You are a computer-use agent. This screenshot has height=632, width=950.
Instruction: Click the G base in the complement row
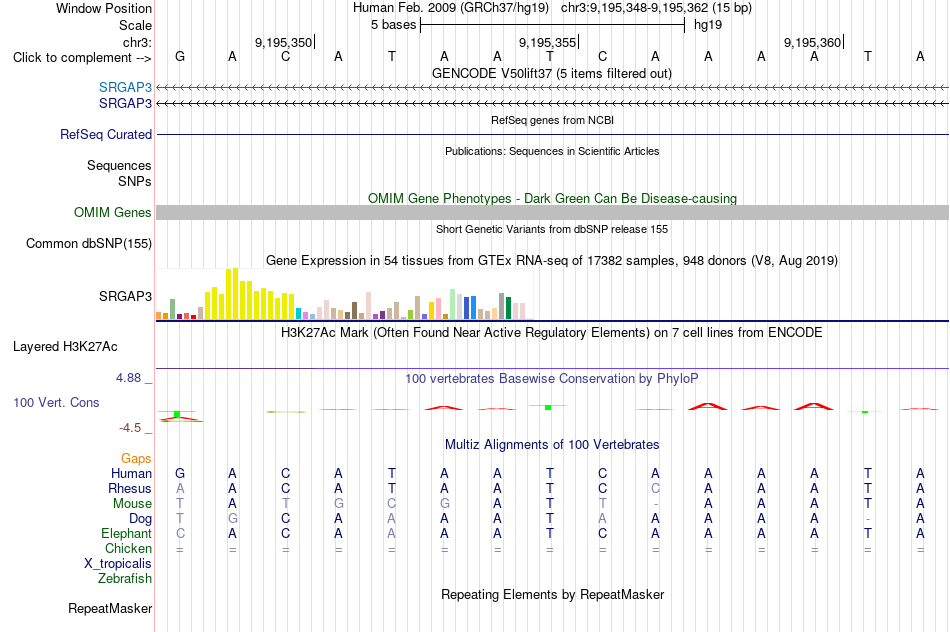(x=180, y=56)
